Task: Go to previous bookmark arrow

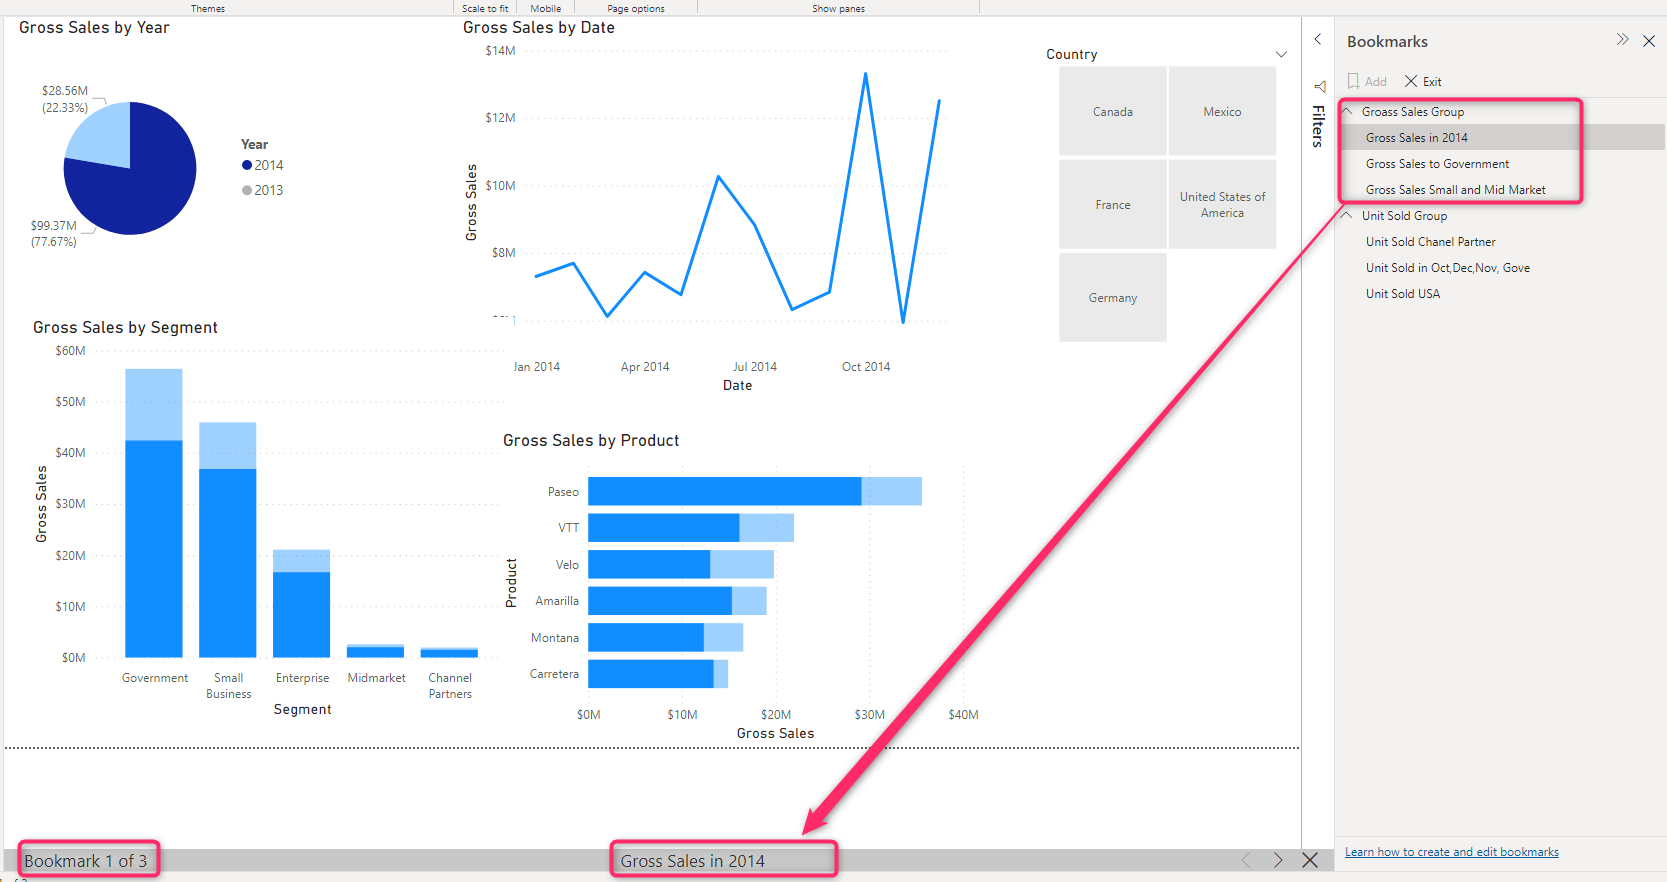Action: click(x=1246, y=860)
